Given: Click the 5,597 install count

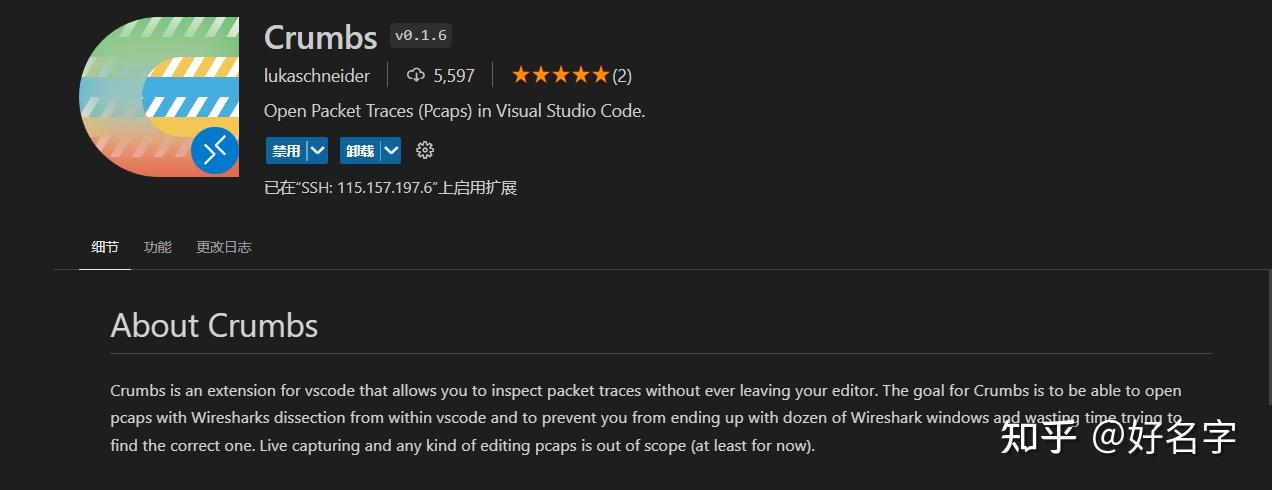Looking at the screenshot, I should (454, 75).
